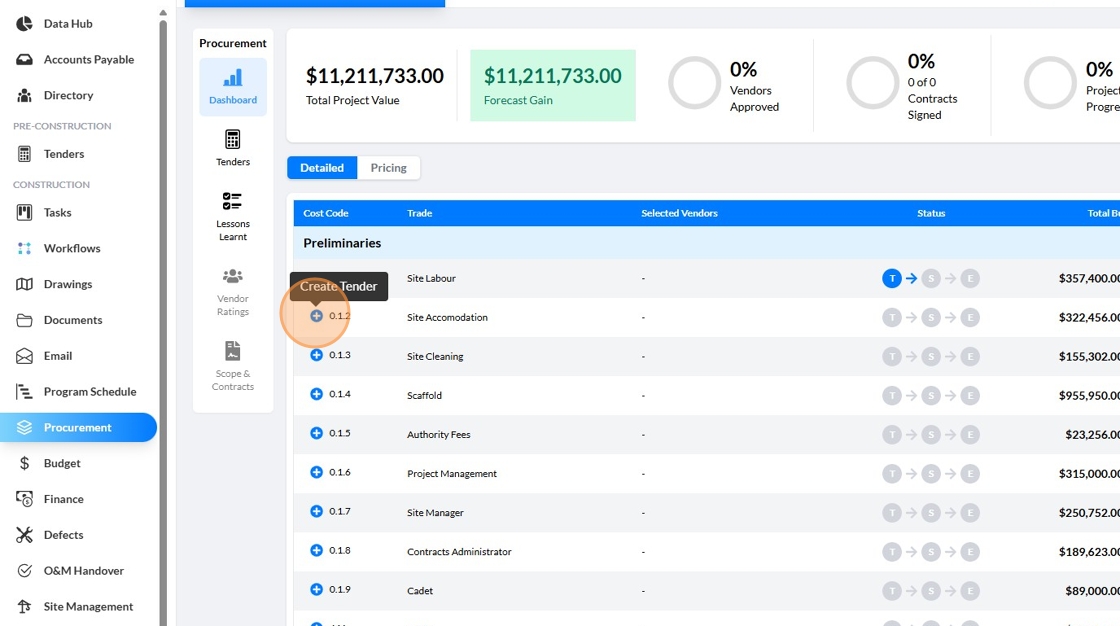
Task: Select Procurement Dashboard icon
Action: coord(233,87)
